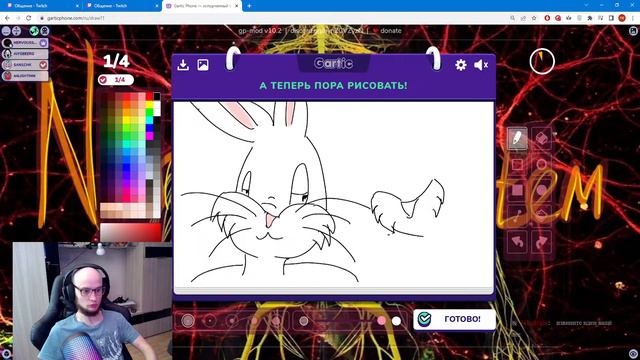
Task: Toggle the muted sound speaker icon
Action: click(x=481, y=65)
